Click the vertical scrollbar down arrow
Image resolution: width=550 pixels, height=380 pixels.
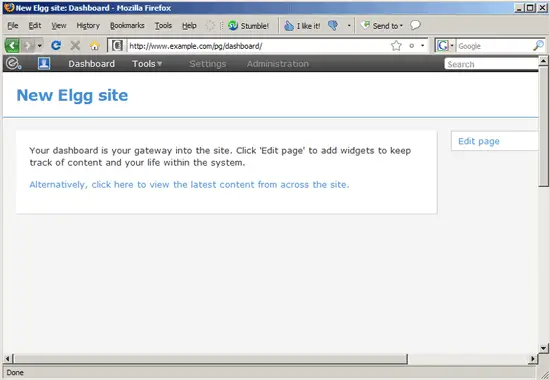543,348
